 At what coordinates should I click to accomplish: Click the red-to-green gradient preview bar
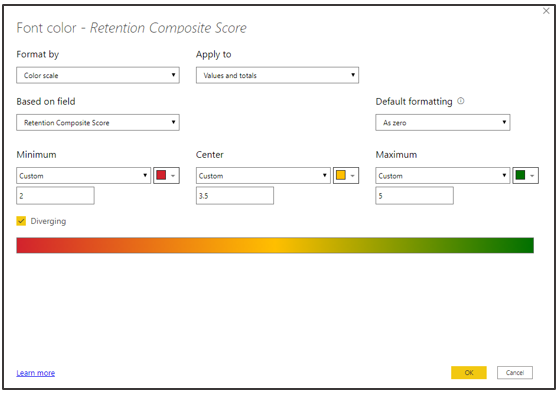275,245
